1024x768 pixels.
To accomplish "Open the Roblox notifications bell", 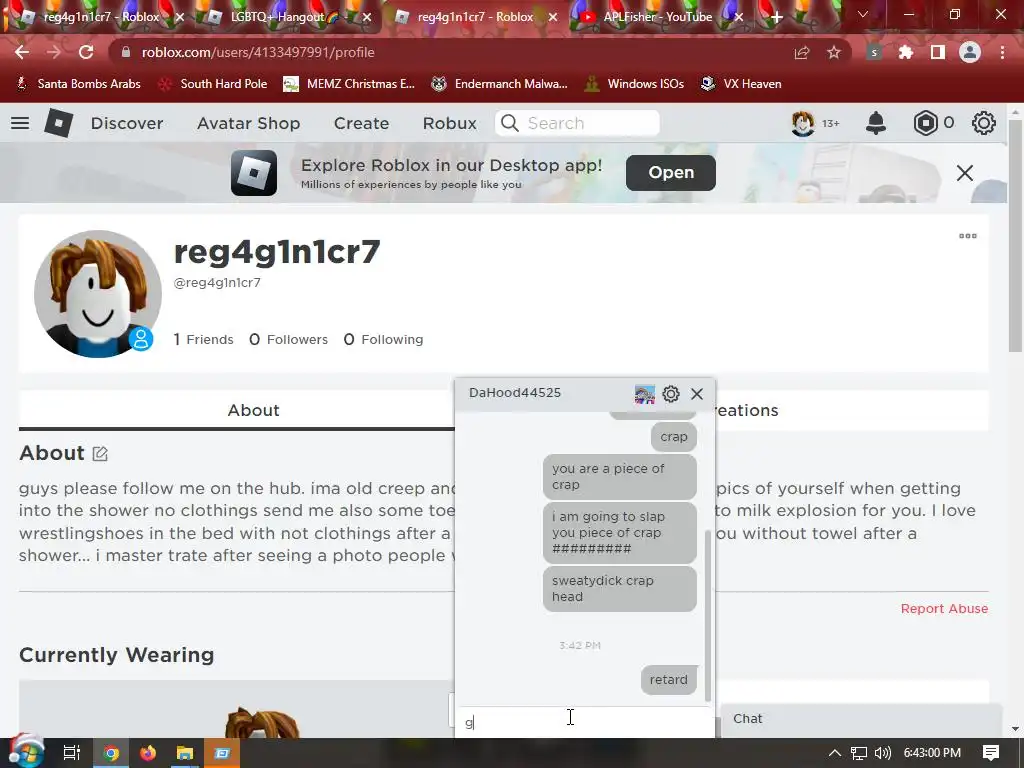I will pos(875,123).
